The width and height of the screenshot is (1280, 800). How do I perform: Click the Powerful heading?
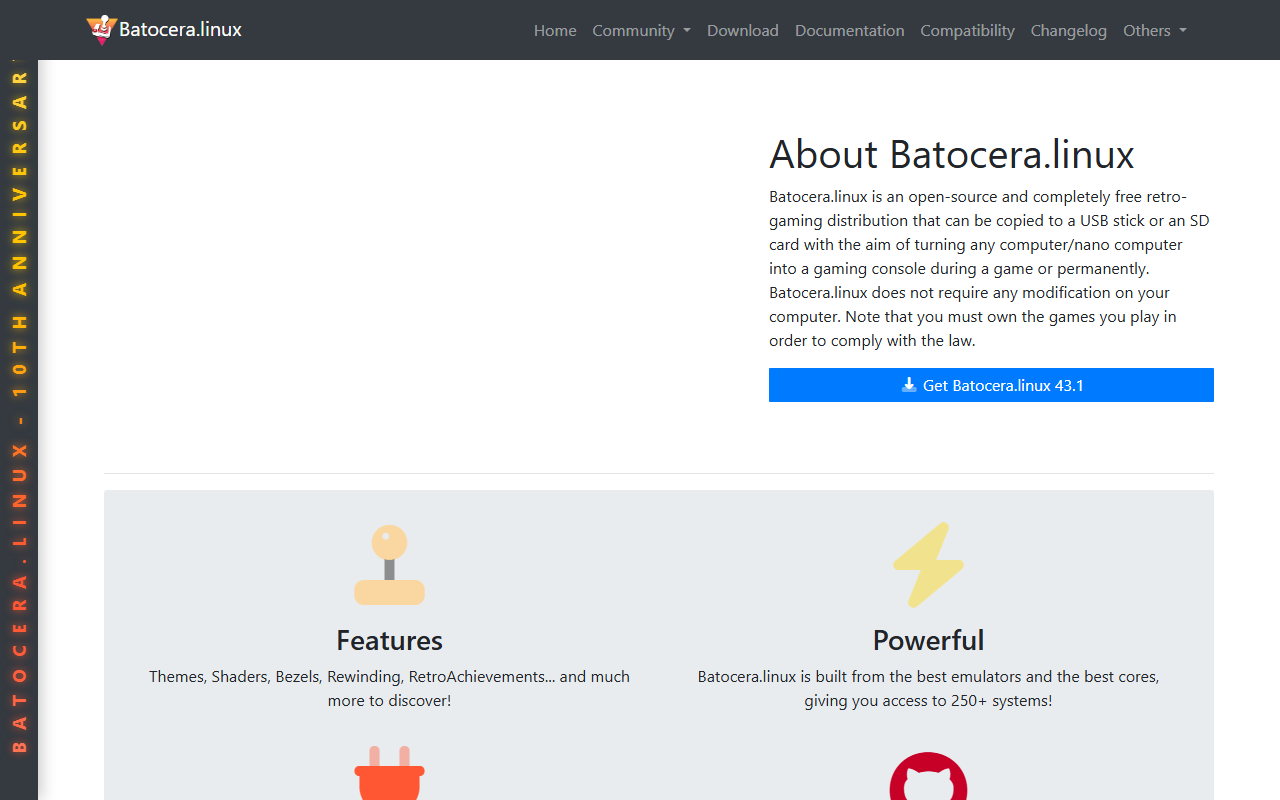[x=928, y=640]
